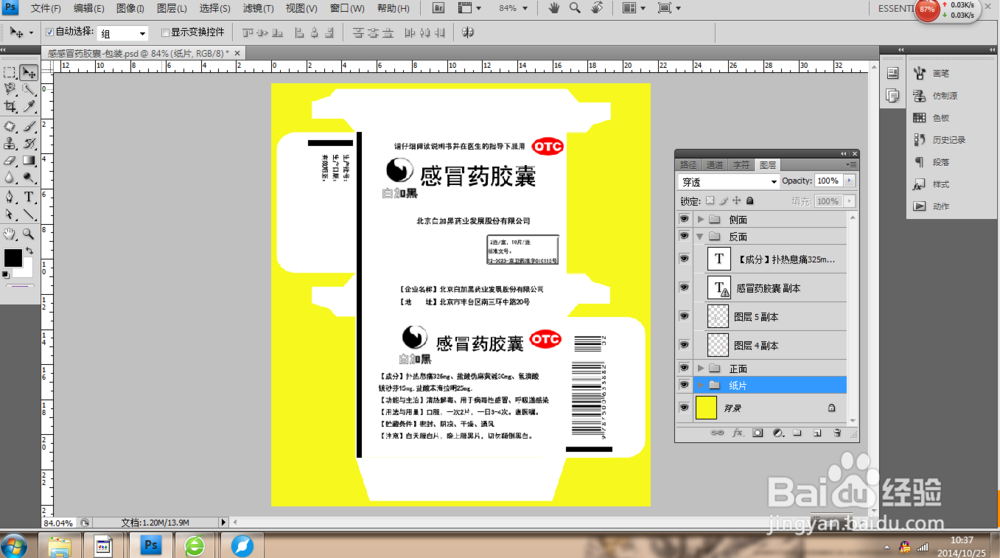Collapse the 反面 layer group
Image resolution: width=1000 pixels, height=558 pixels.
click(700, 237)
